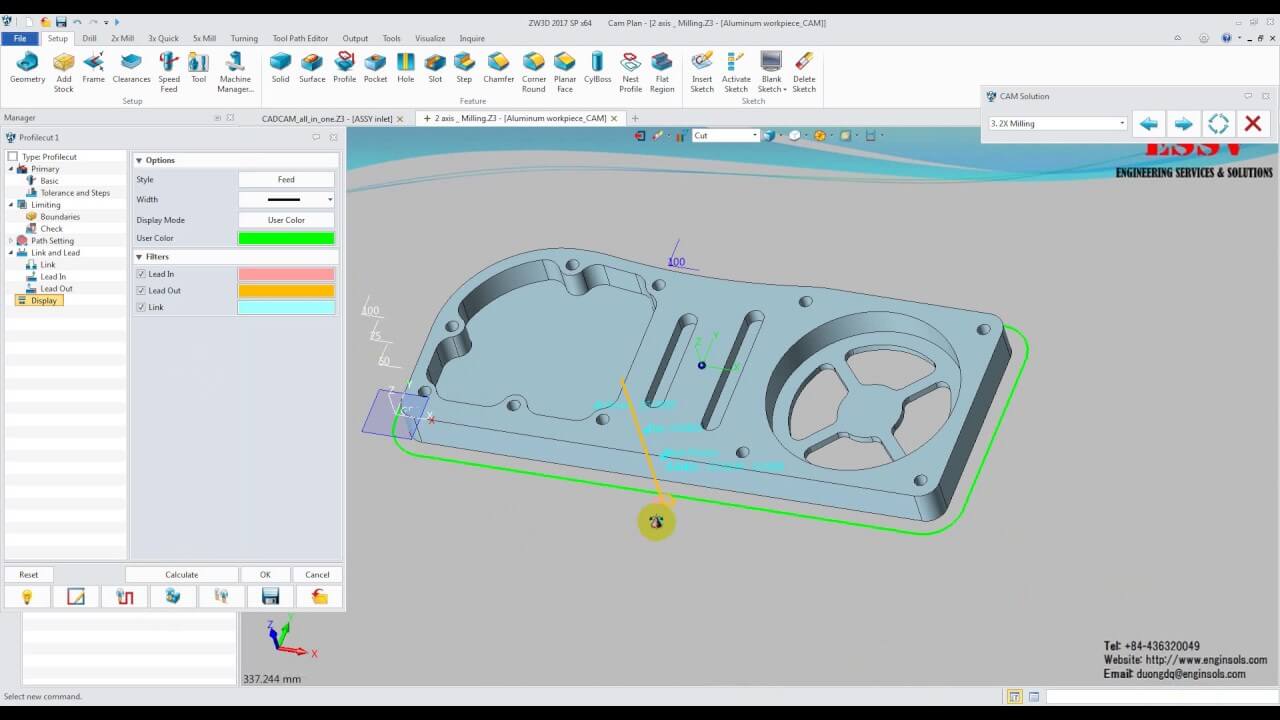Click the green User Color swatch

point(286,238)
